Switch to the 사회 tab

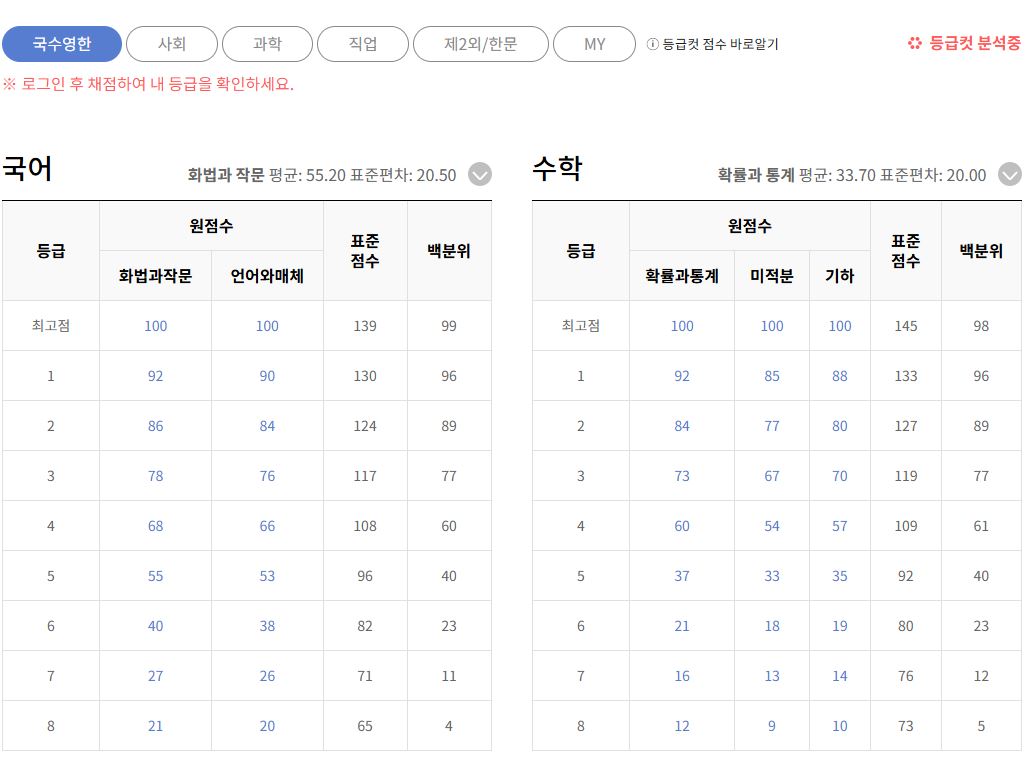pyautogui.click(x=172, y=44)
